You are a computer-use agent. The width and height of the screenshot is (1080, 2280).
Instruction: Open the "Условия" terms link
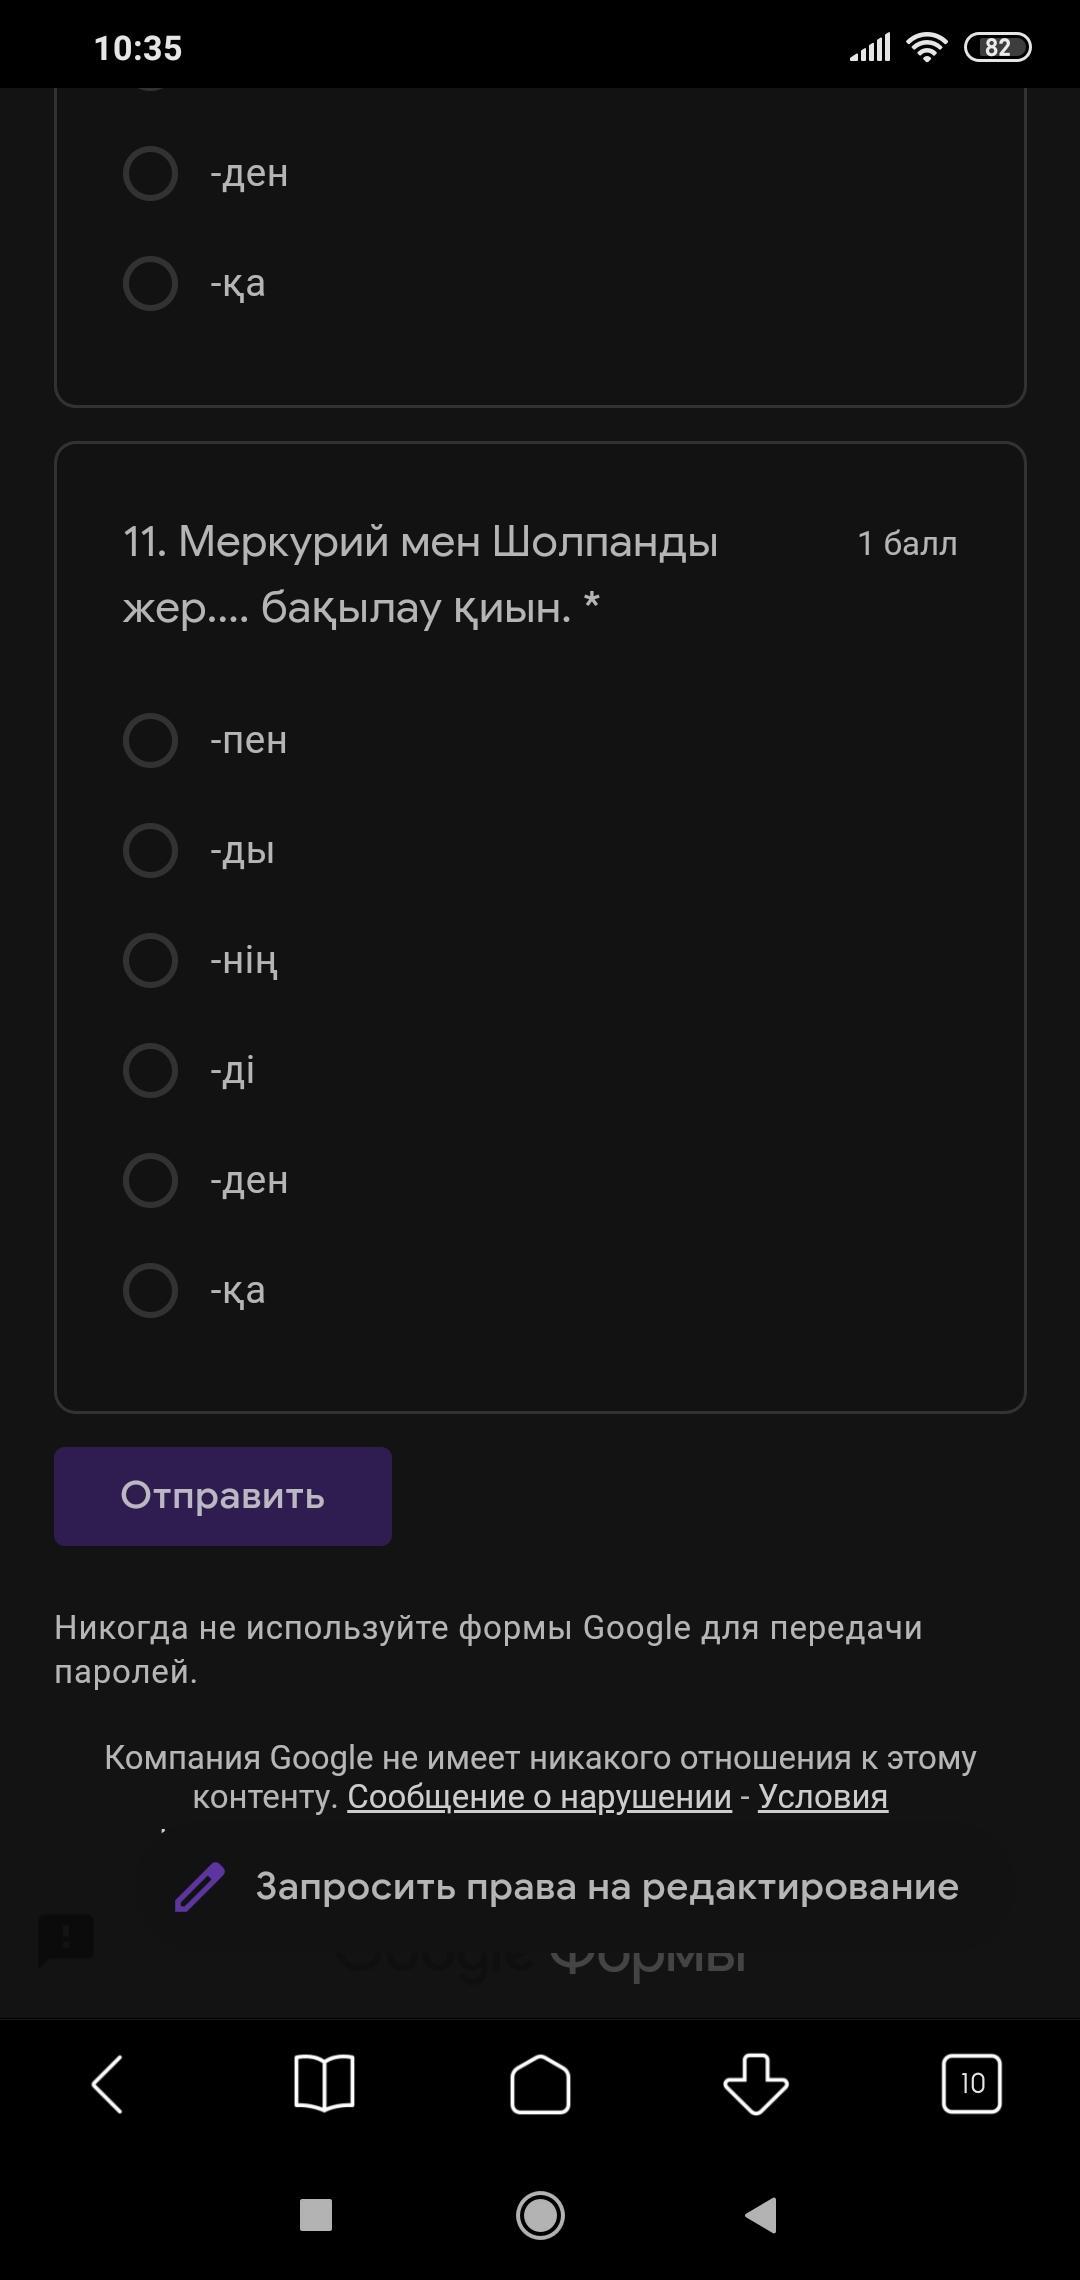[822, 1797]
